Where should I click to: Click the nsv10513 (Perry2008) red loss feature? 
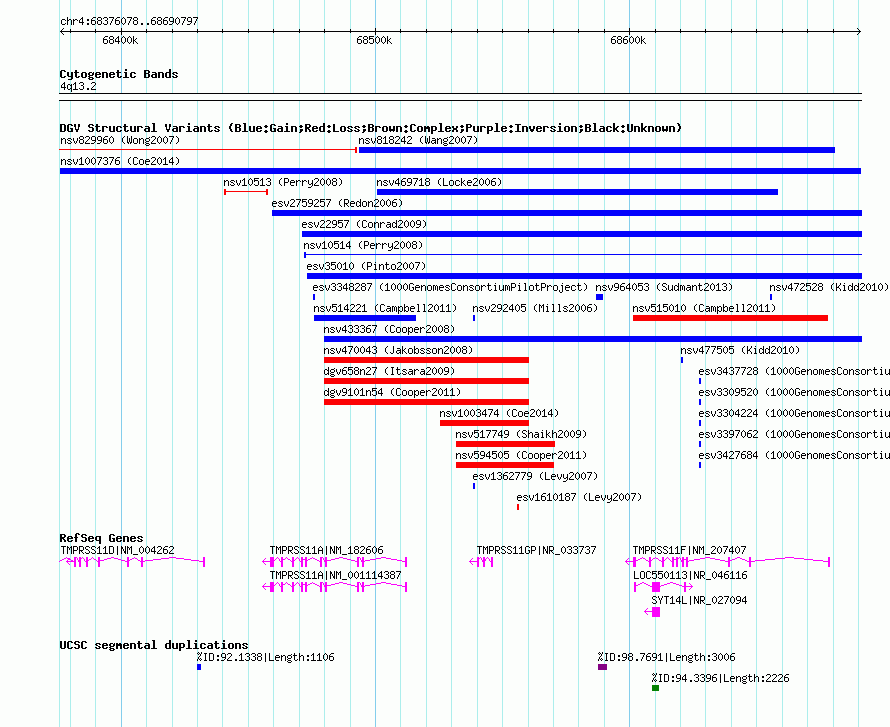(x=246, y=192)
